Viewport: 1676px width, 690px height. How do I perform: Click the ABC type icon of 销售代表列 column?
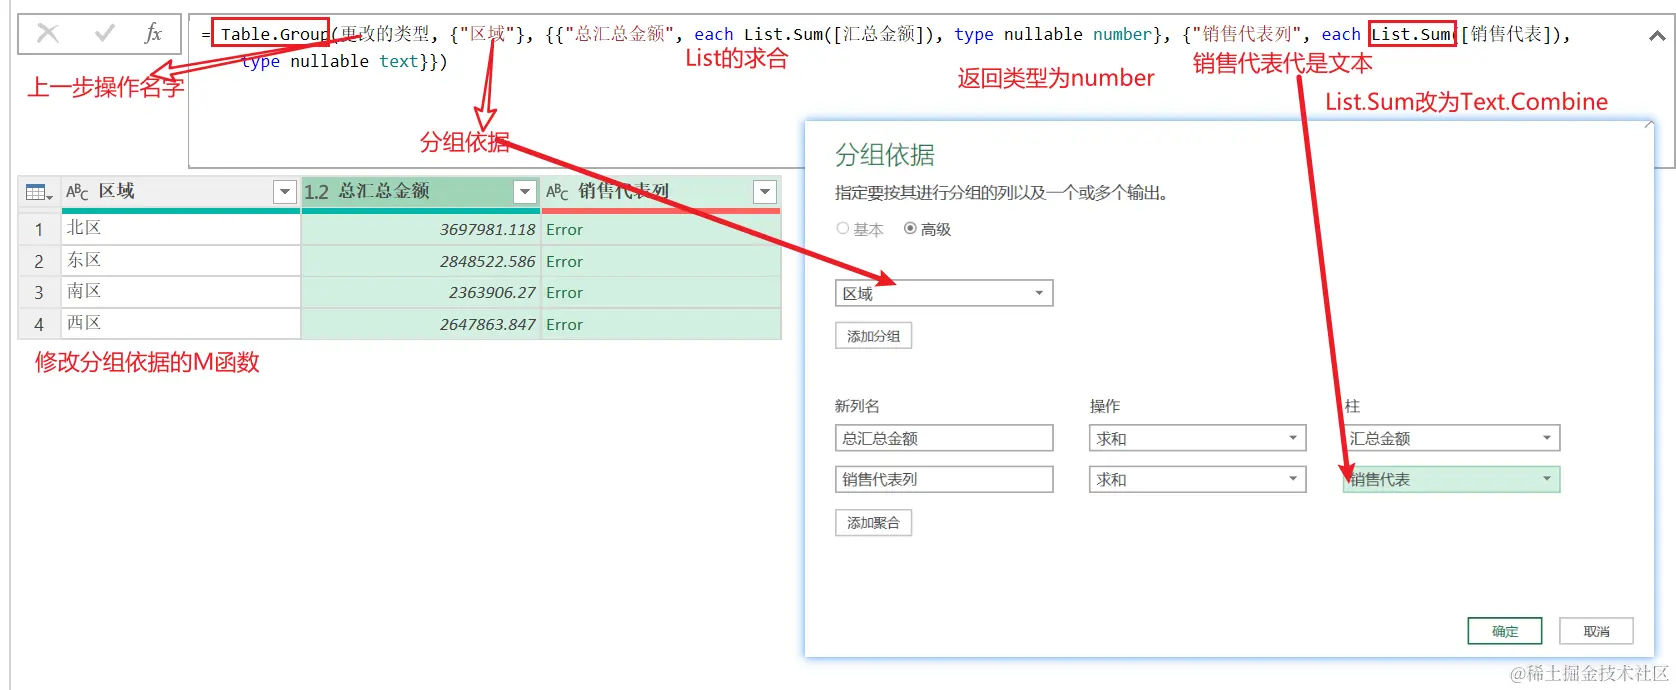pyautogui.click(x=557, y=192)
